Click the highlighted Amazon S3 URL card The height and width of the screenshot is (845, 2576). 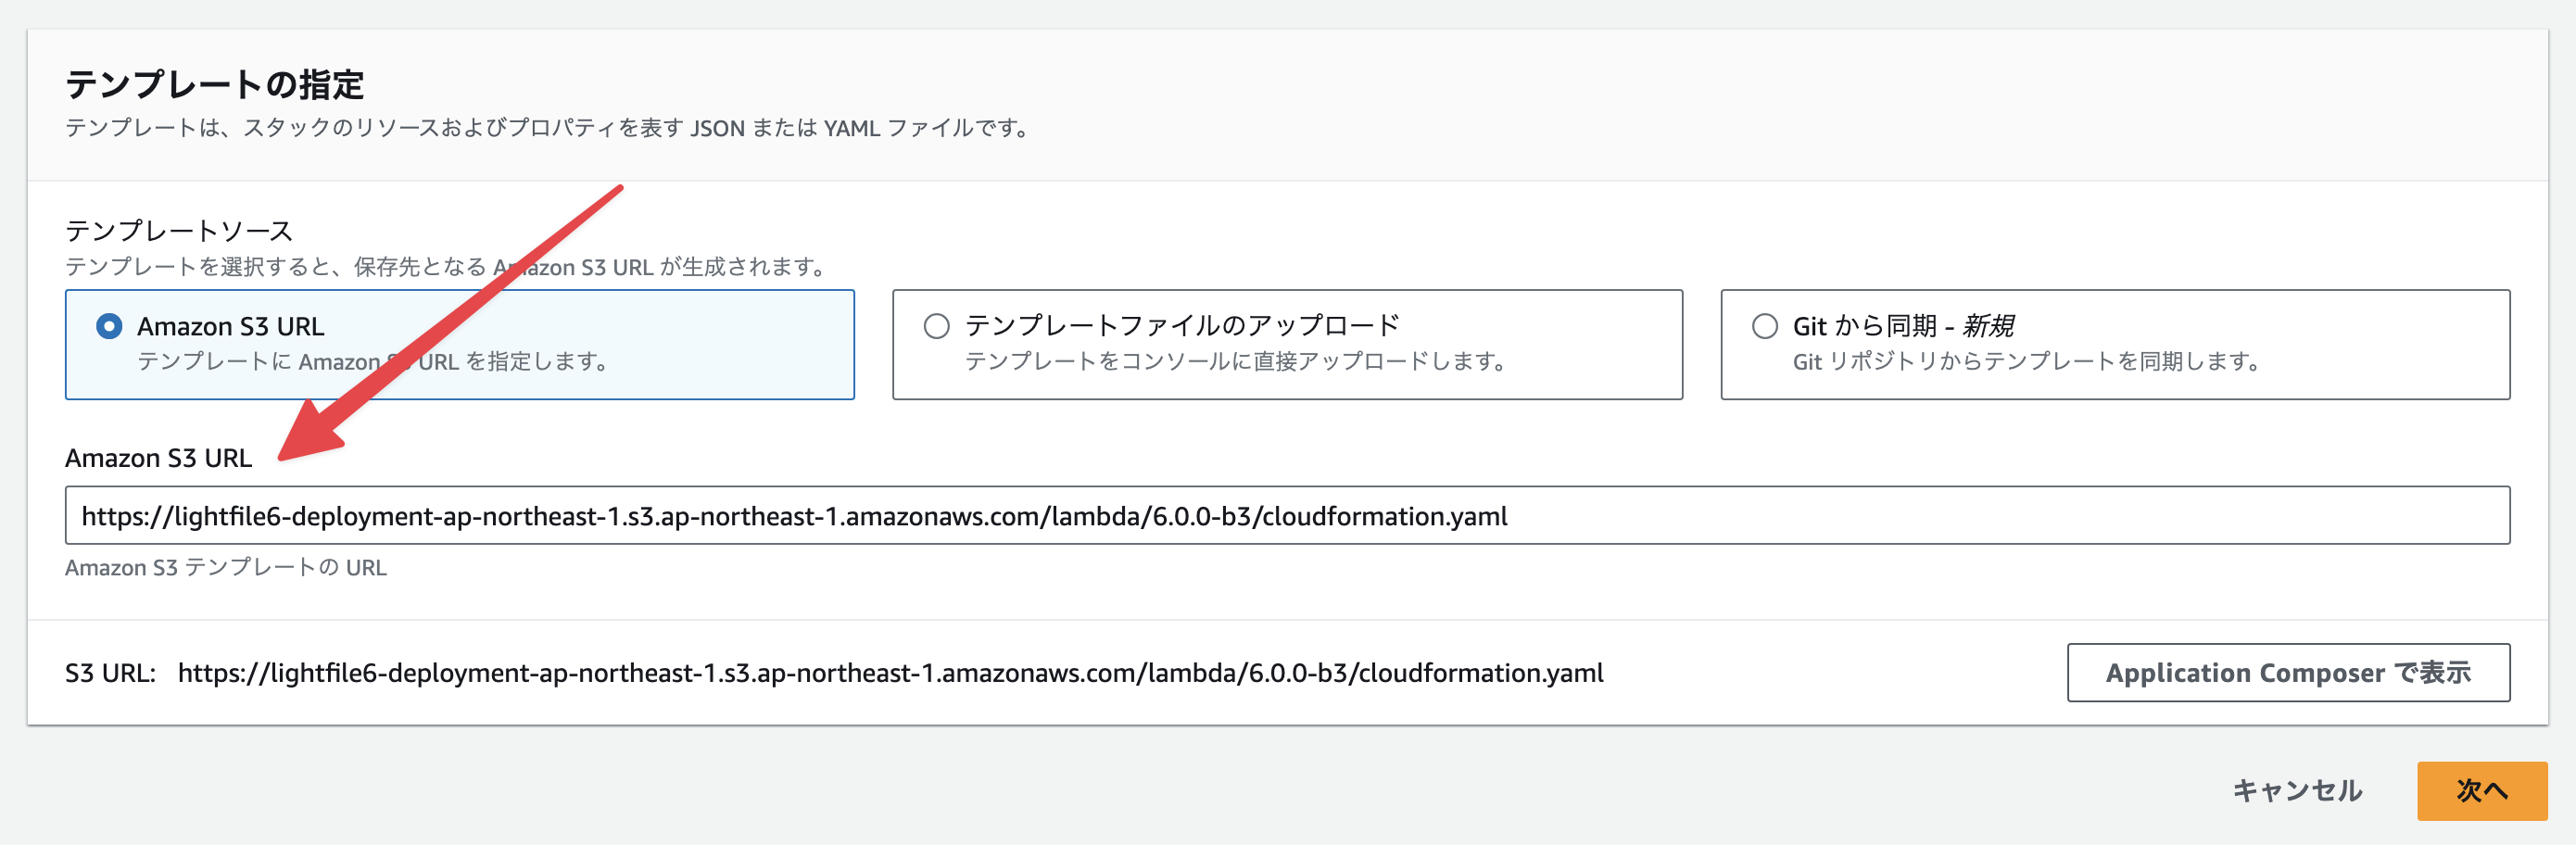click(x=460, y=344)
